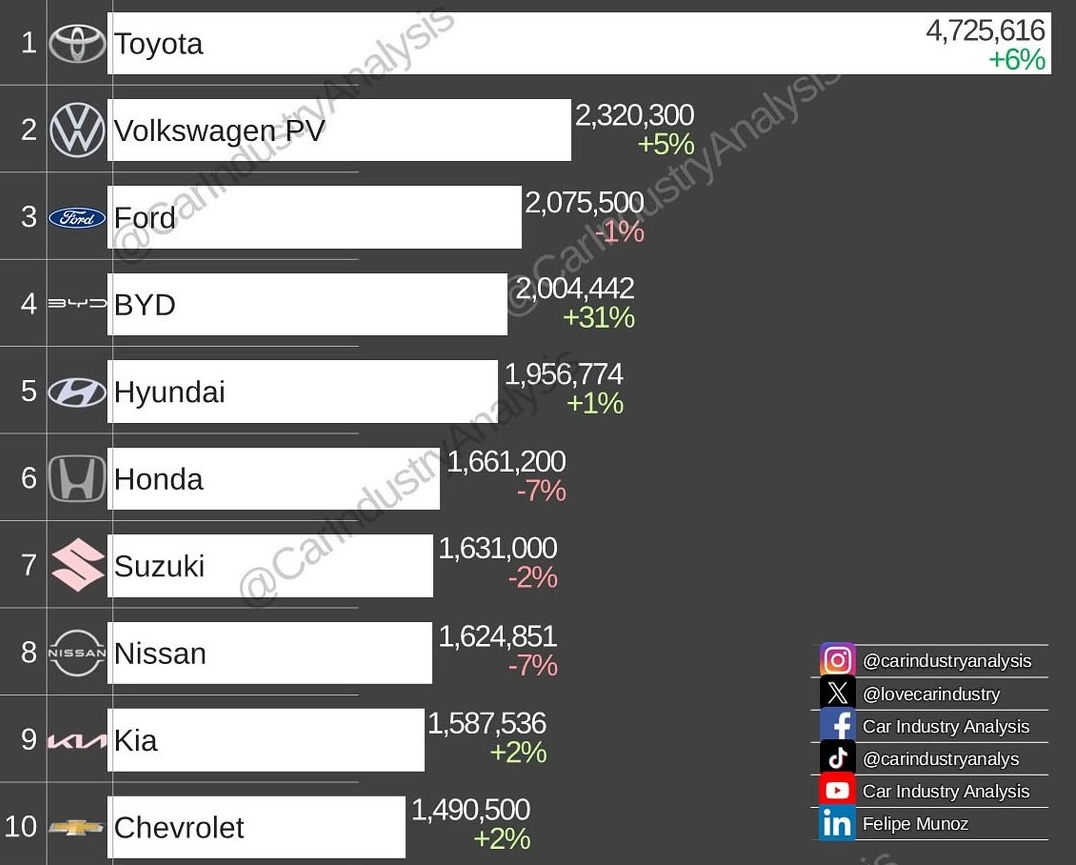Click the rank number 10
This screenshot has width=1076, height=865.
click(x=21, y=827)
